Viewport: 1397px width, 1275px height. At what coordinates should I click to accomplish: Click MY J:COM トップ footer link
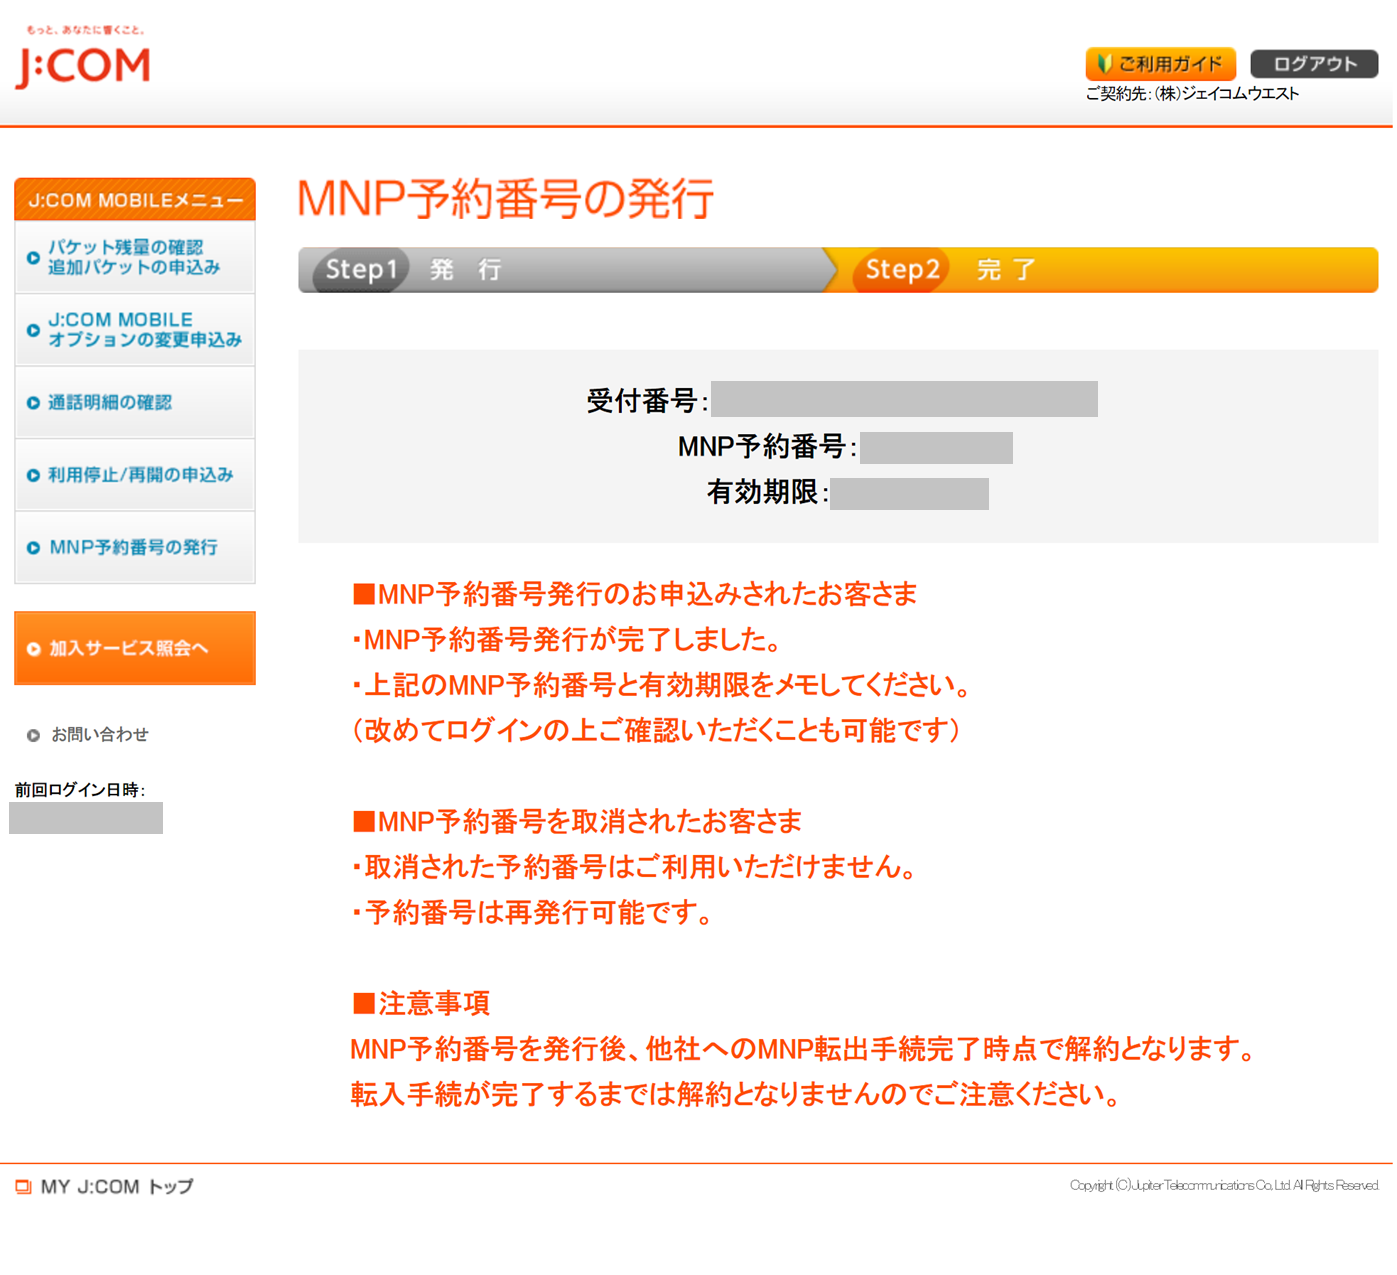tap(117, 1187)
